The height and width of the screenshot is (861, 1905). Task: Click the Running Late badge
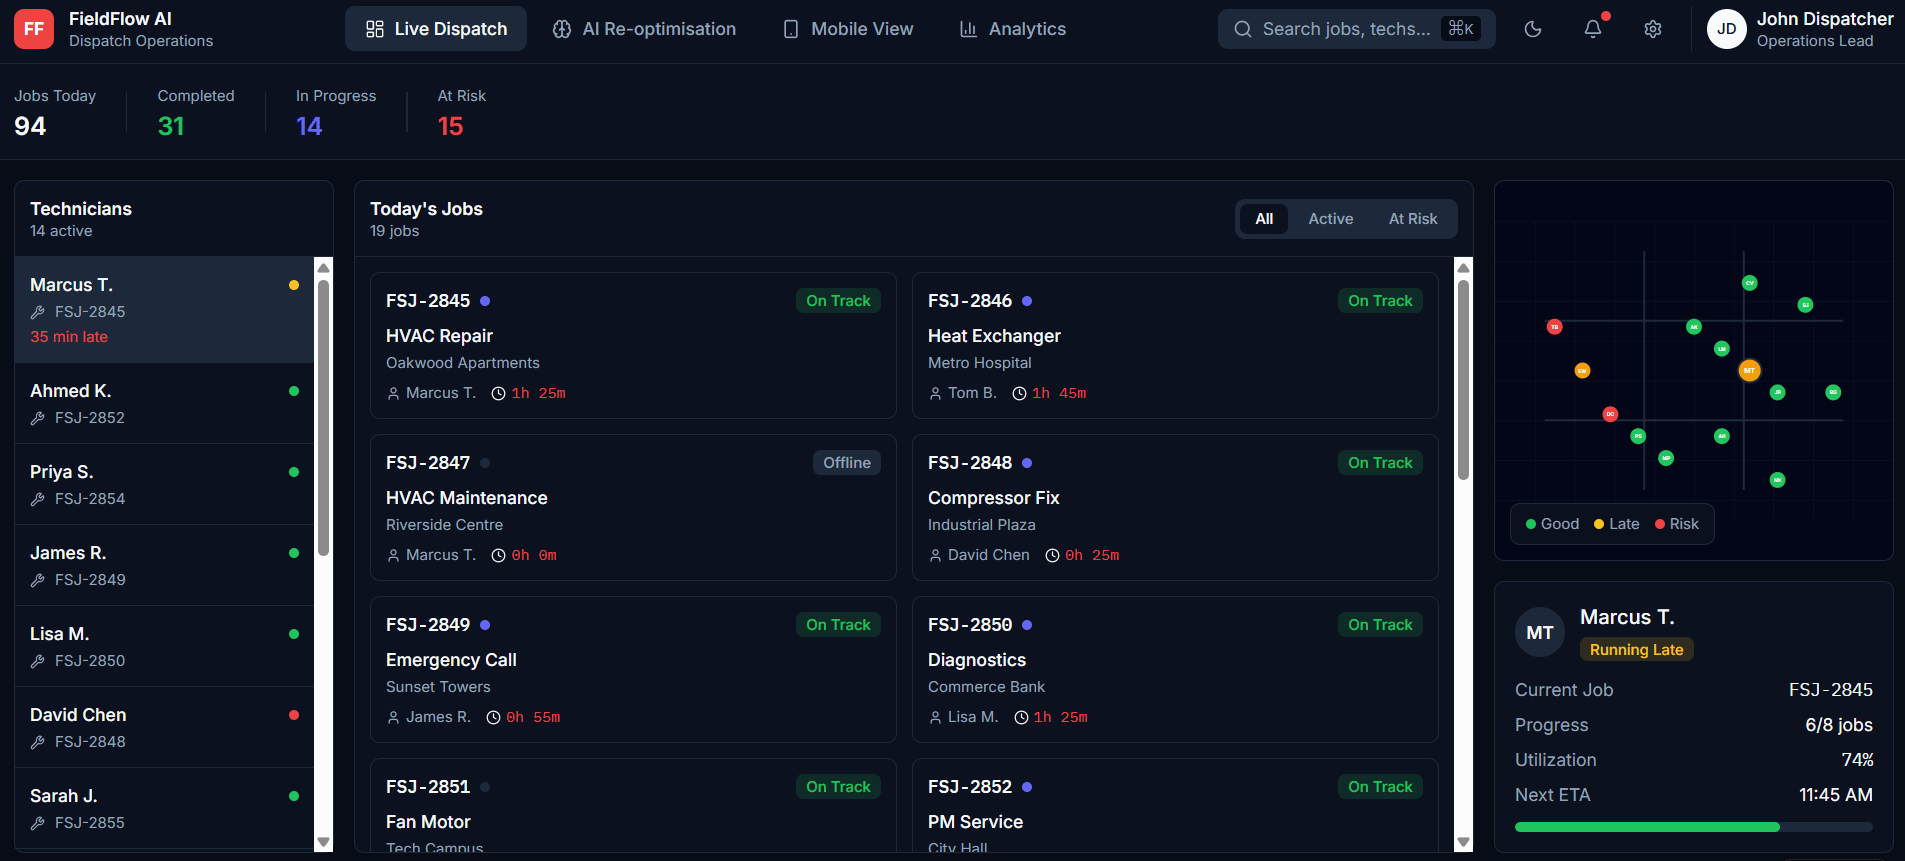click(x=1636, y=650)
